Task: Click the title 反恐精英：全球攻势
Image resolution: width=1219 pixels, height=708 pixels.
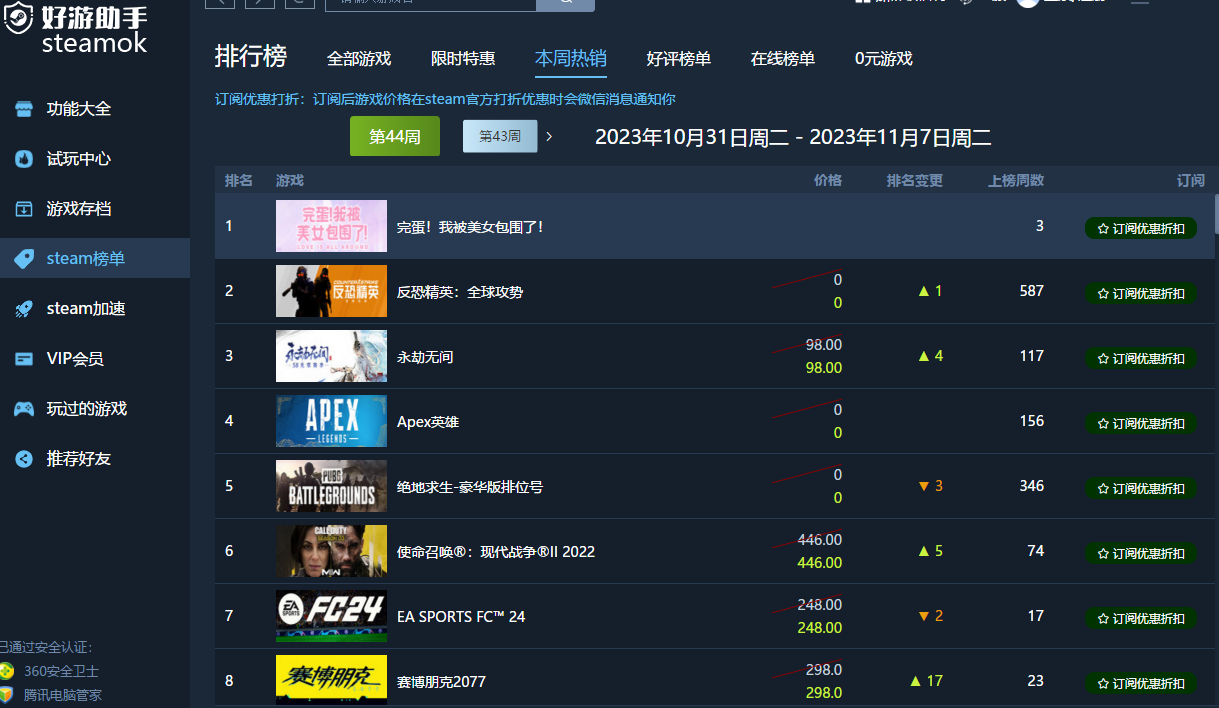Action: pyautogui.click(x=460, y=292)
